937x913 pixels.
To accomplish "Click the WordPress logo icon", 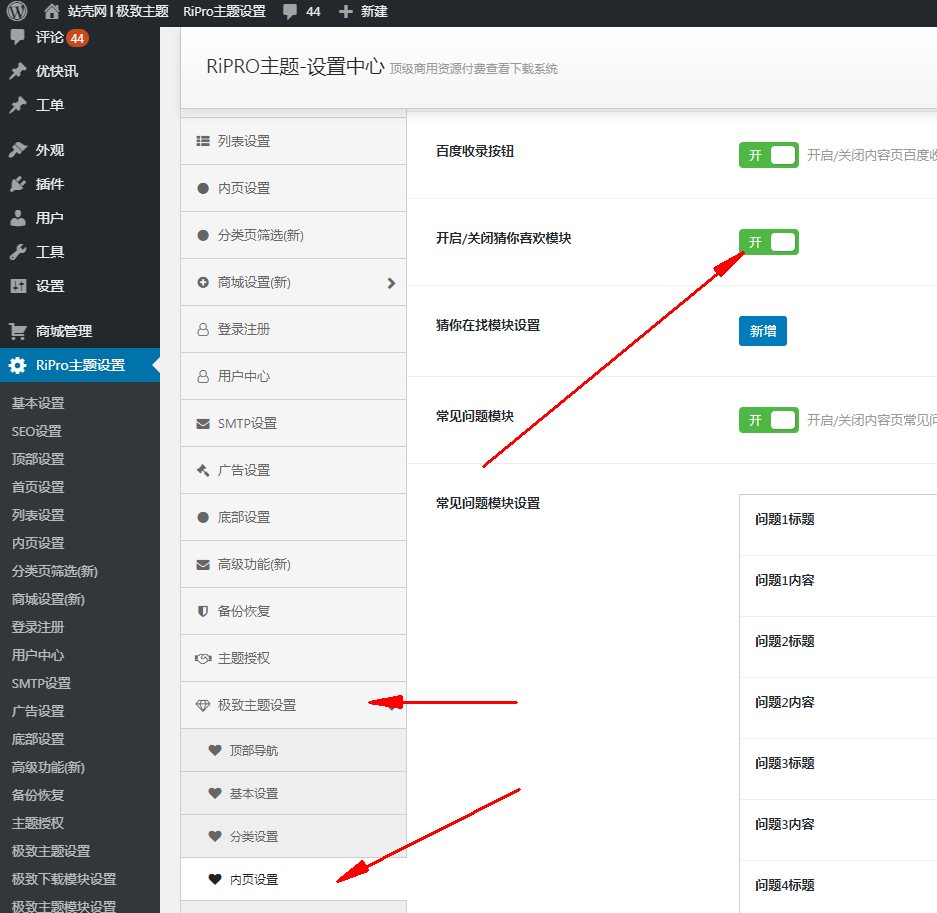I will click(17, 11).
